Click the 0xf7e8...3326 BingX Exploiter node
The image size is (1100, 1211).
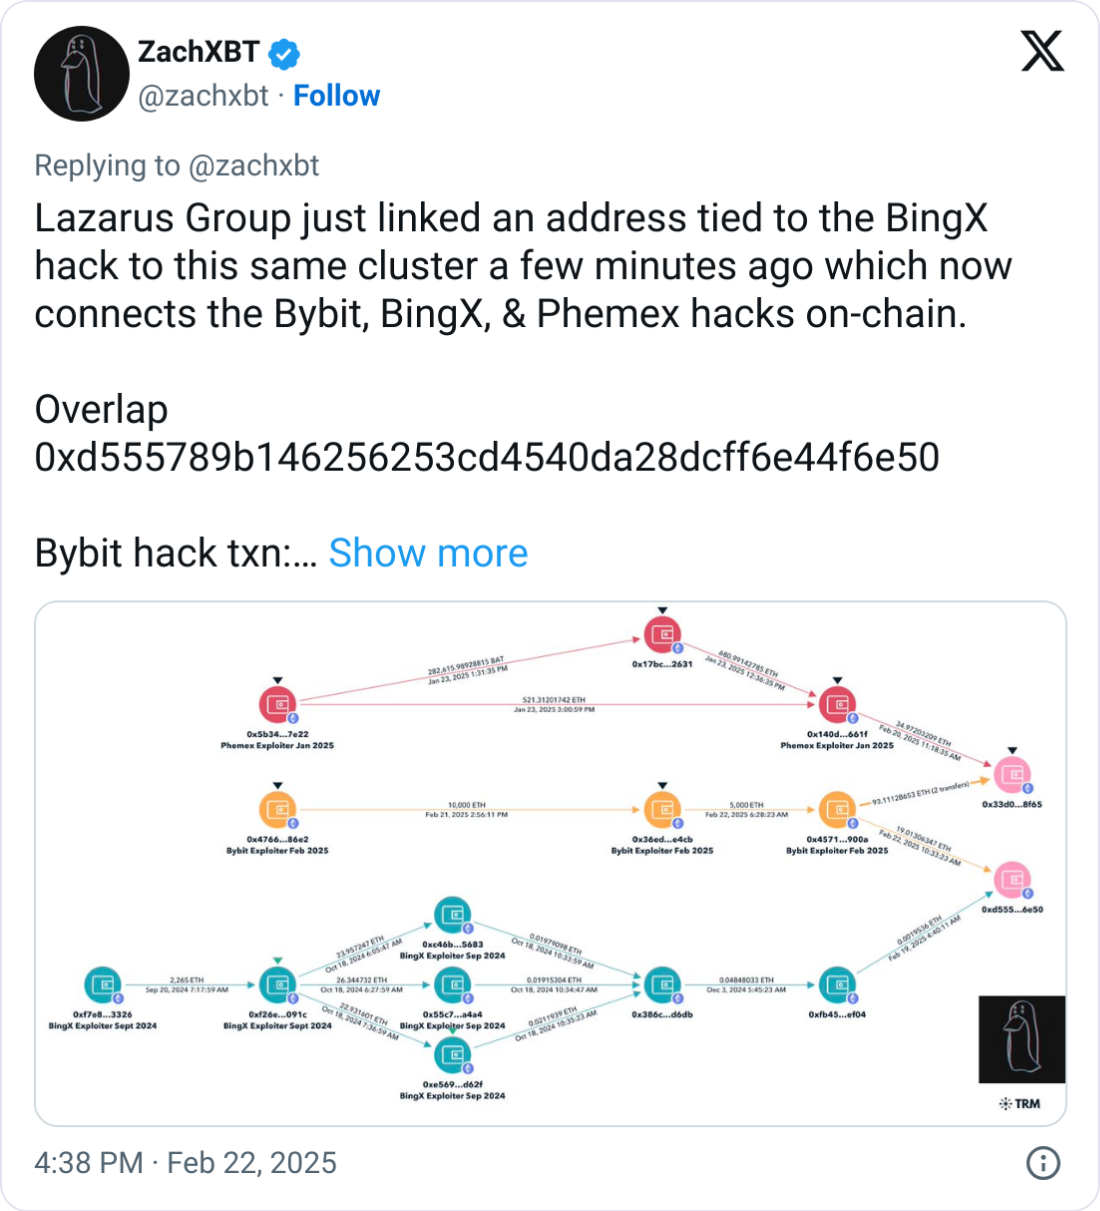pos(102,985)
